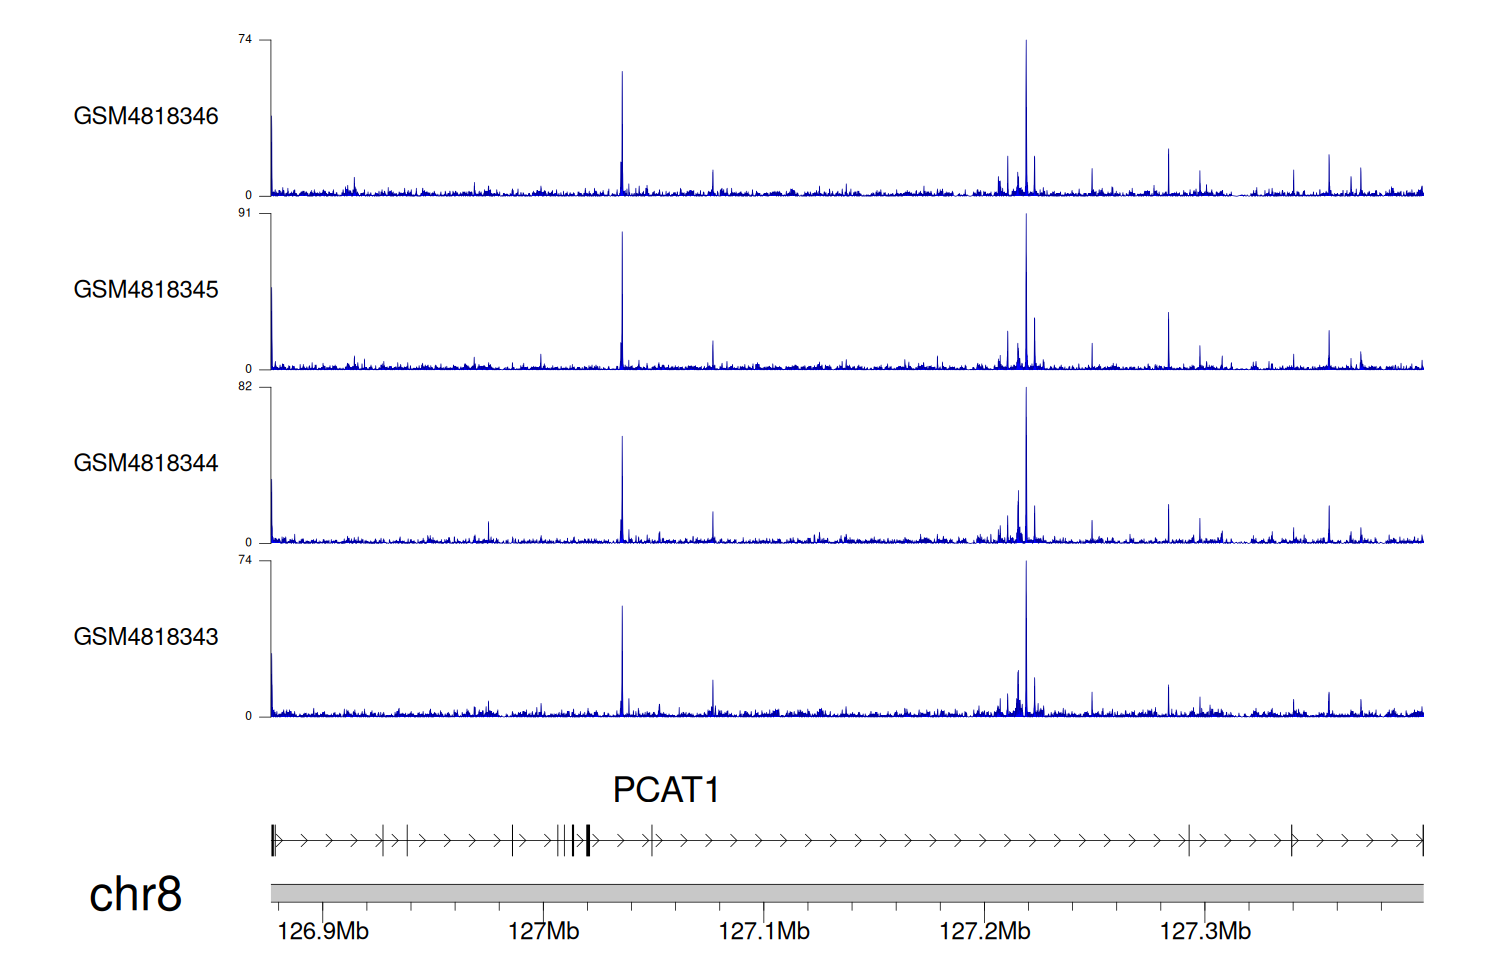The image size is (1500, 980).
Task: Click the GSM4818346 track label
Action: pyautogui.click(x=145, y=116)
